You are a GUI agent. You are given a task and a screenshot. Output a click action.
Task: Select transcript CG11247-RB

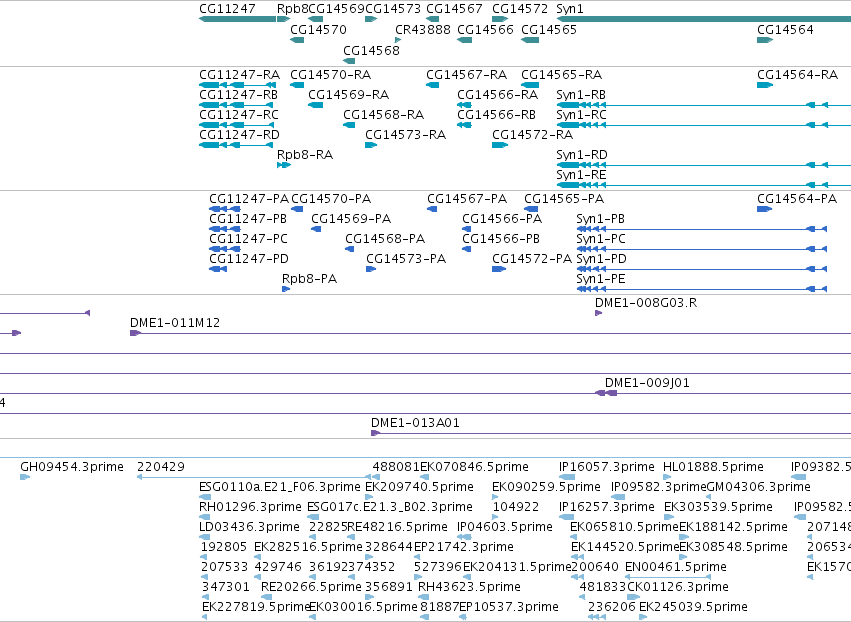pyautogui.click(x=238, y=94)
